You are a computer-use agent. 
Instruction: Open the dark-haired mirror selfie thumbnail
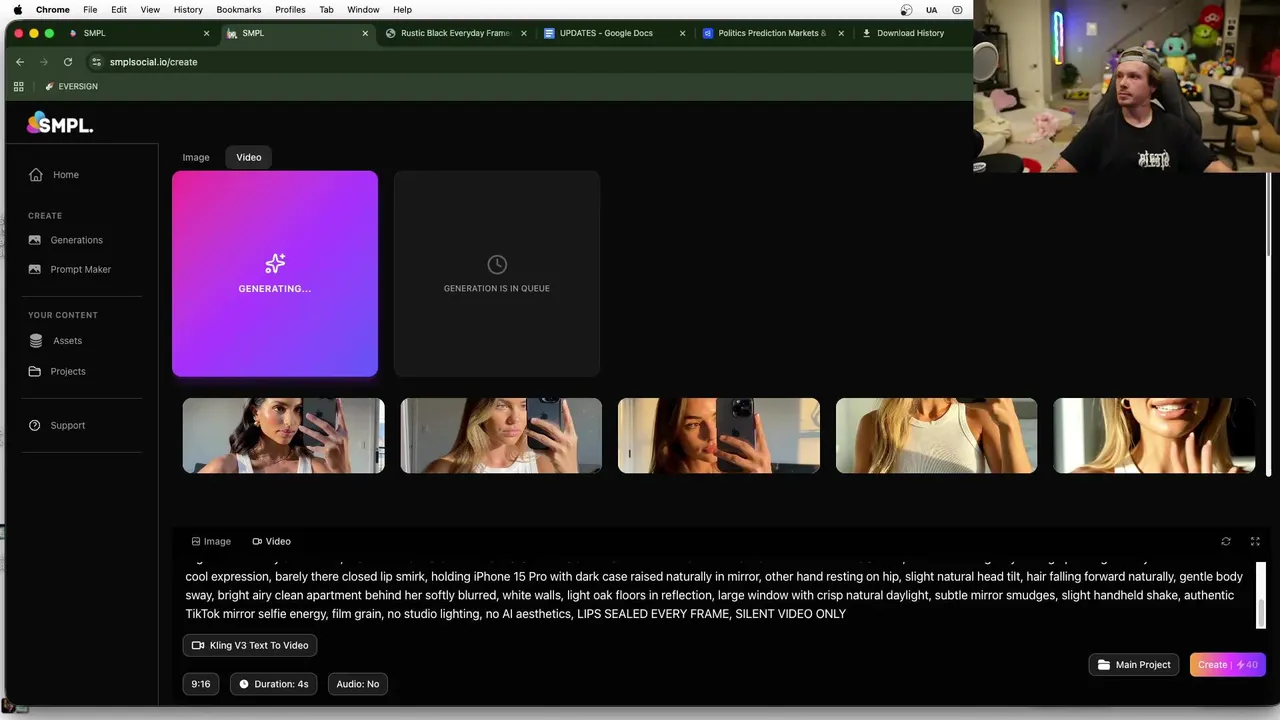pyautogui.click(x=283, y=435)
